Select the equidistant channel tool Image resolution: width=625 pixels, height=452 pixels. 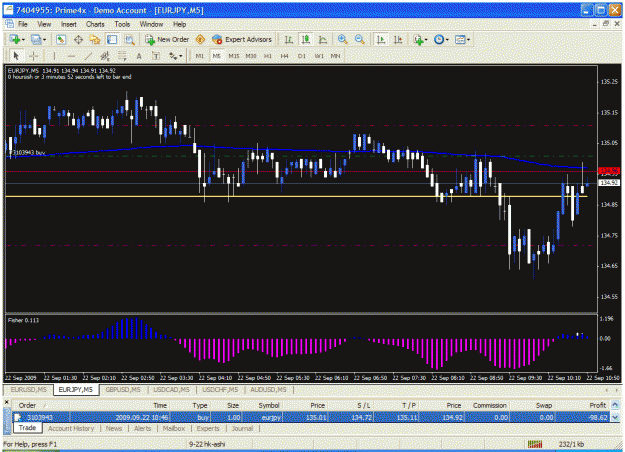tap(105, 56)
